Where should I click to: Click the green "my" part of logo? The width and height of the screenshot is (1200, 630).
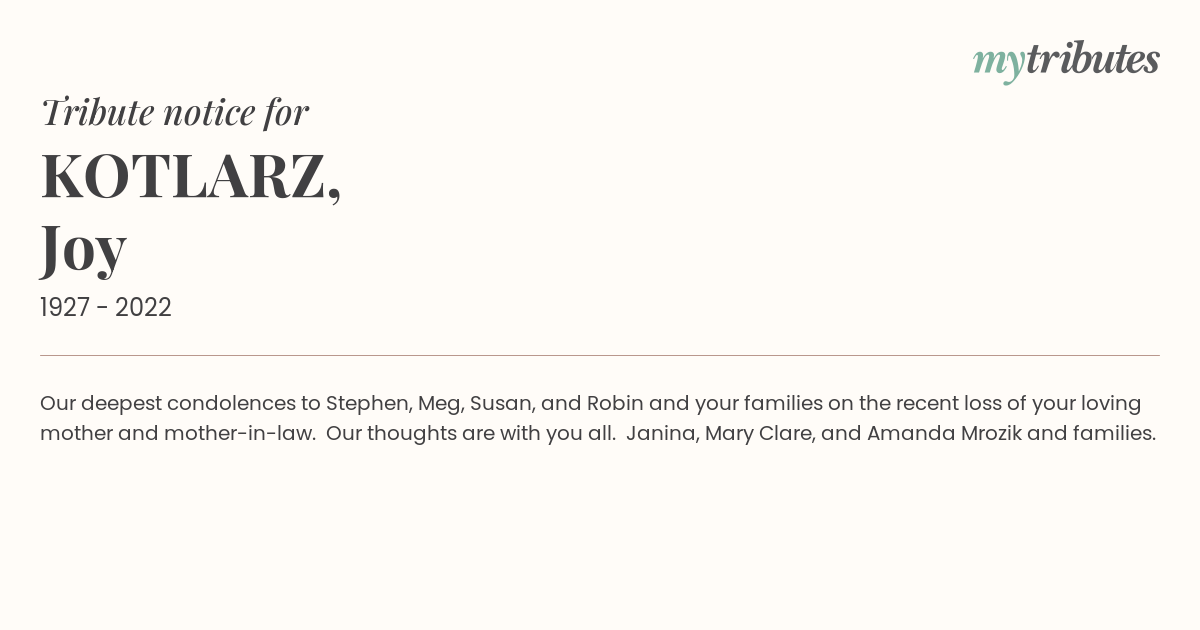click(x=998, y=64)
